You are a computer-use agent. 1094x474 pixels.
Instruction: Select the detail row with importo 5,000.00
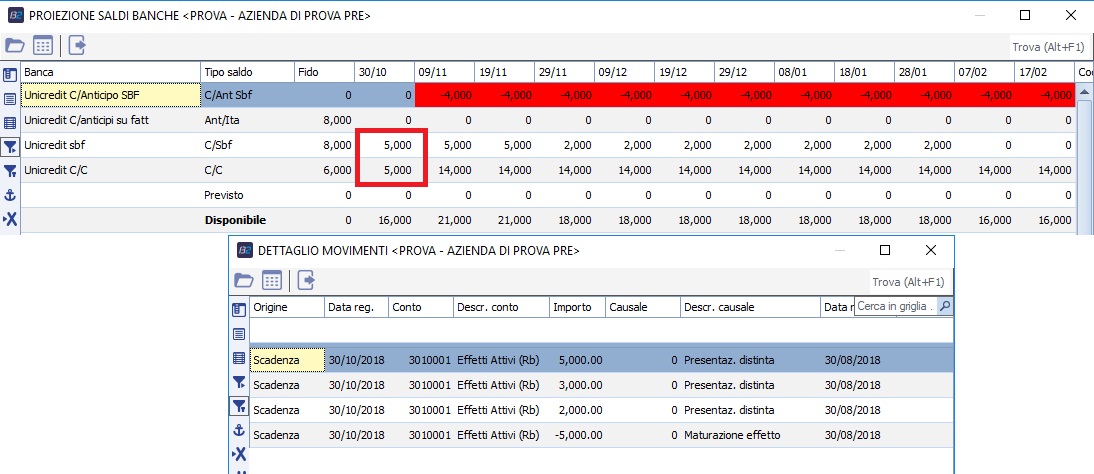coord(601,360)
